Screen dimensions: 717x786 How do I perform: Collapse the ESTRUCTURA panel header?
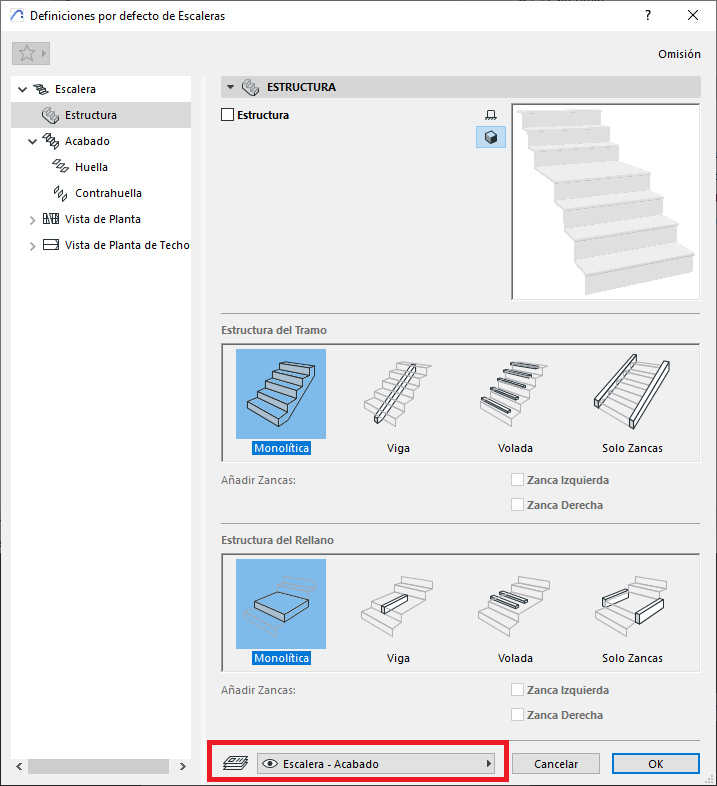click(x=232, y=88)
